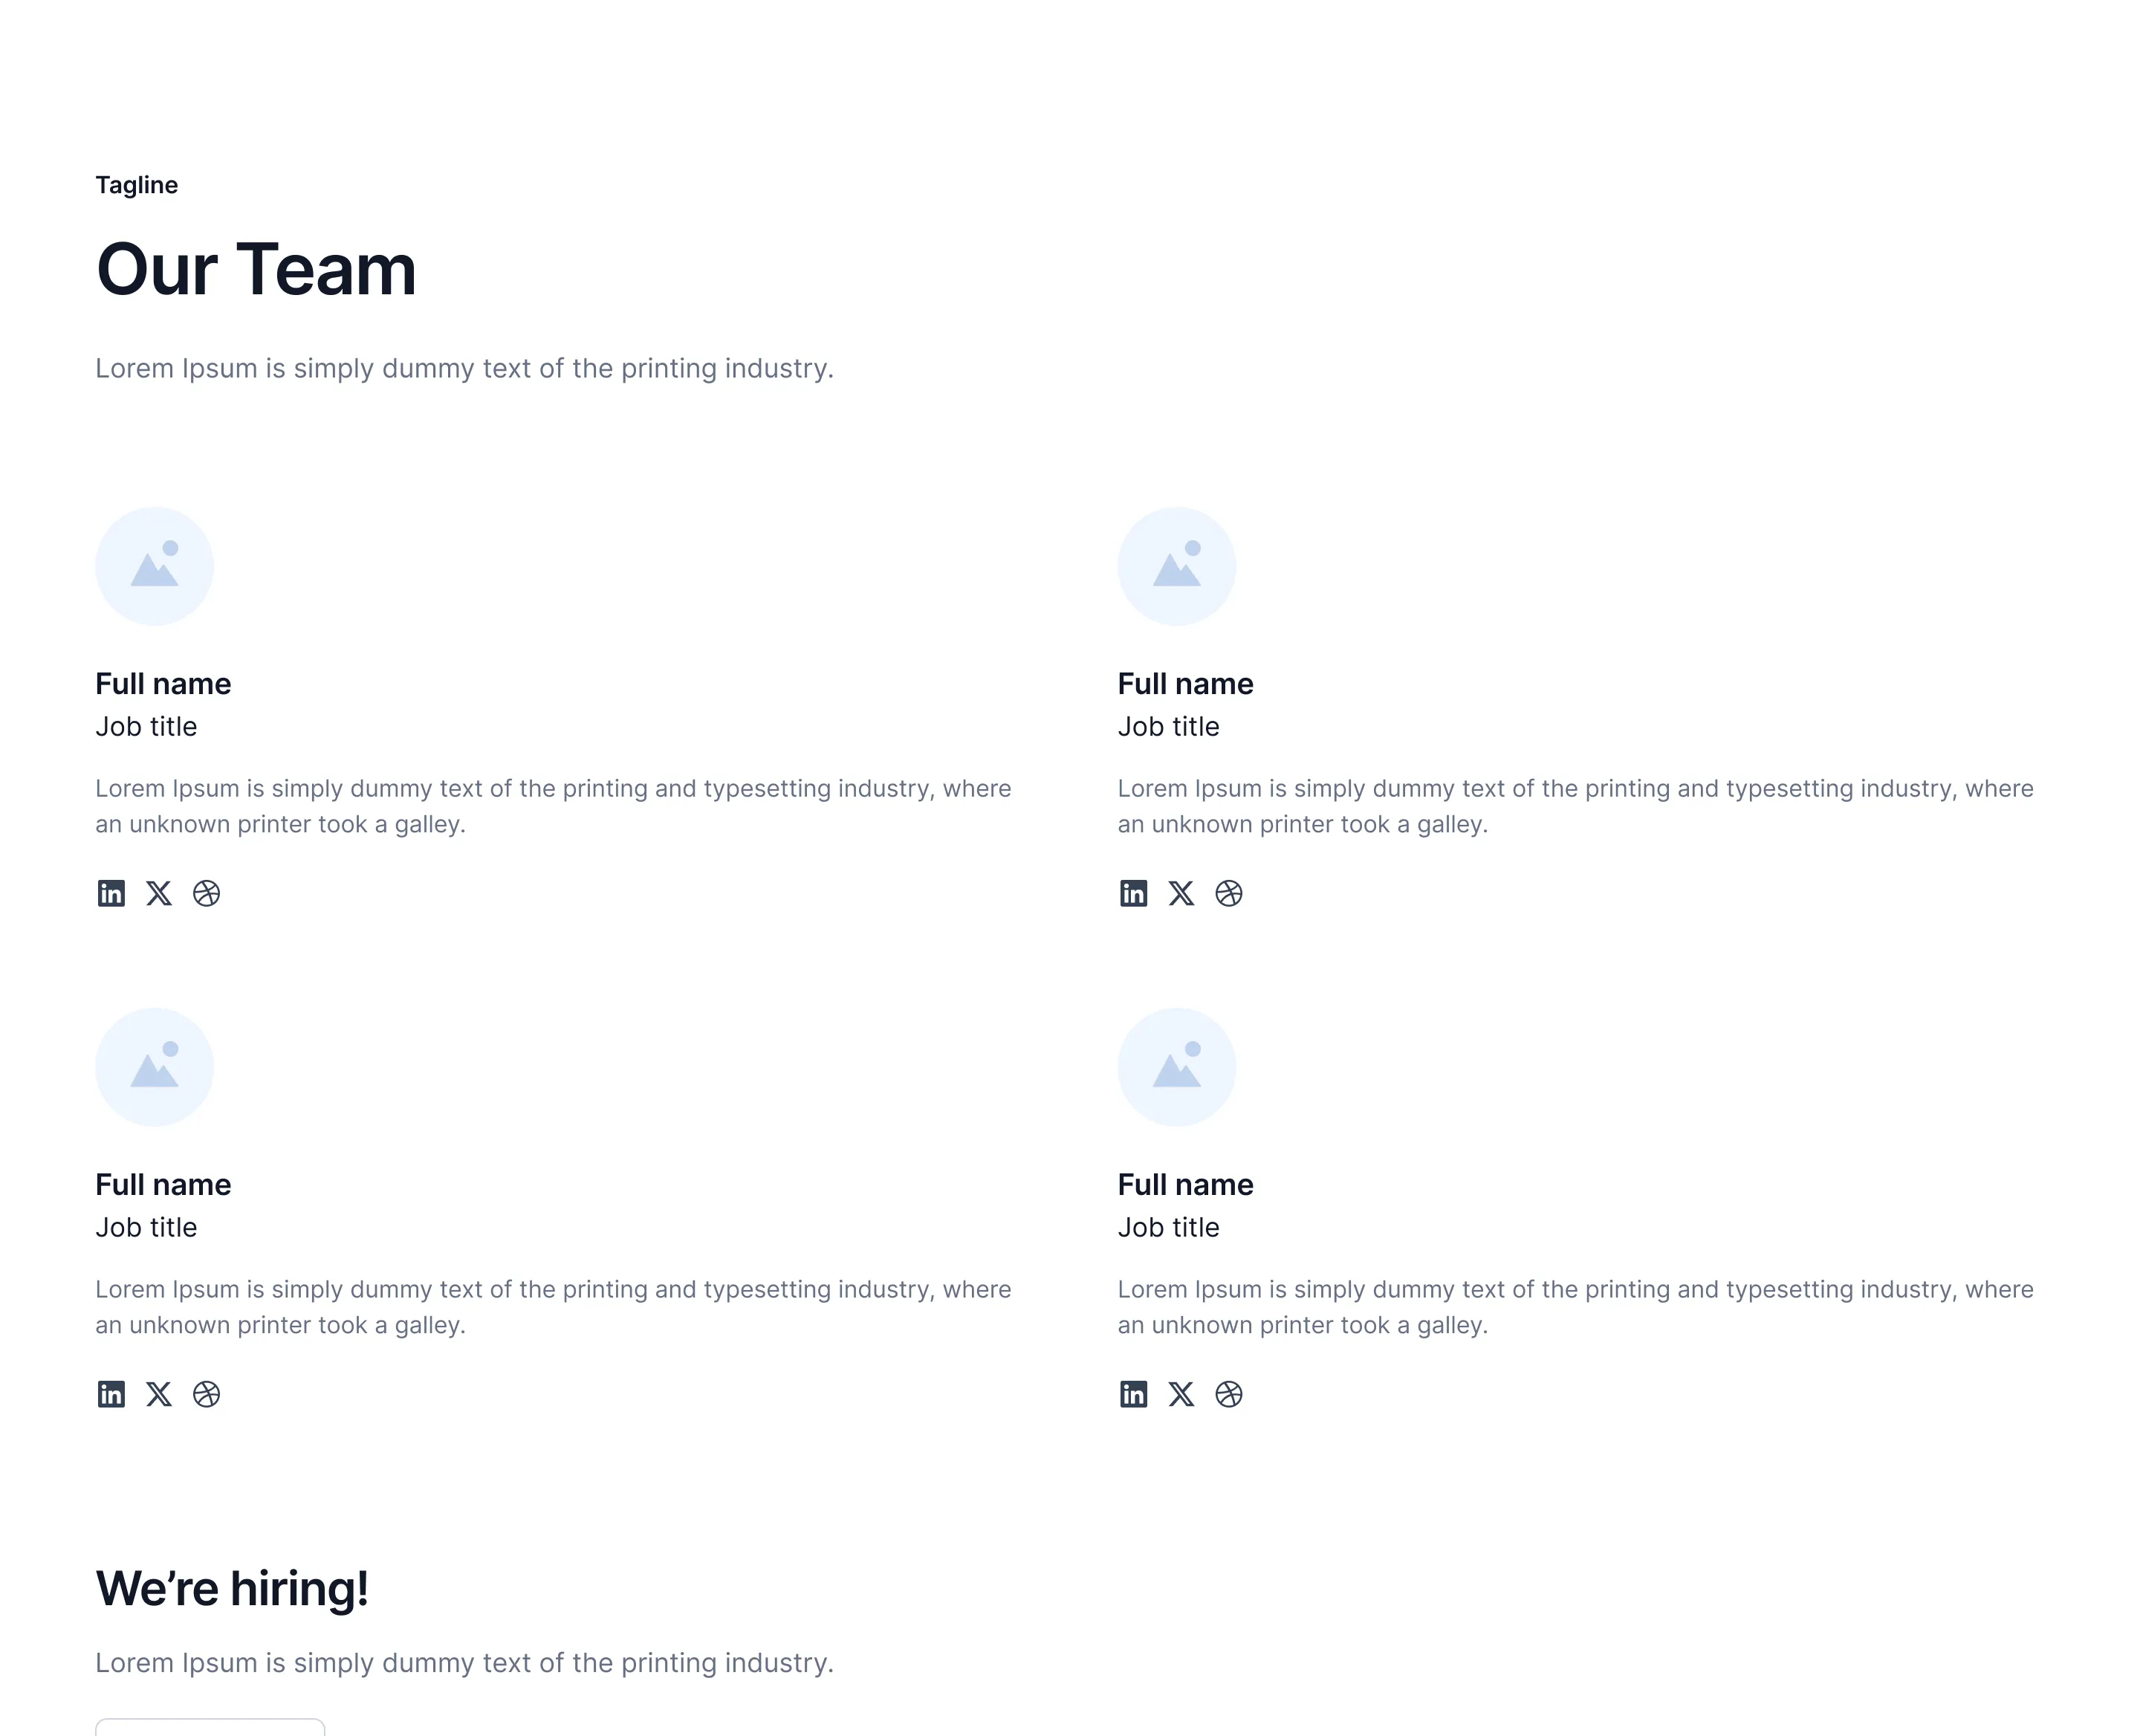Open X icon of bottom-left team member
The height and width of the screenshot is (1736, 2140).
[x=159, y=1394]
